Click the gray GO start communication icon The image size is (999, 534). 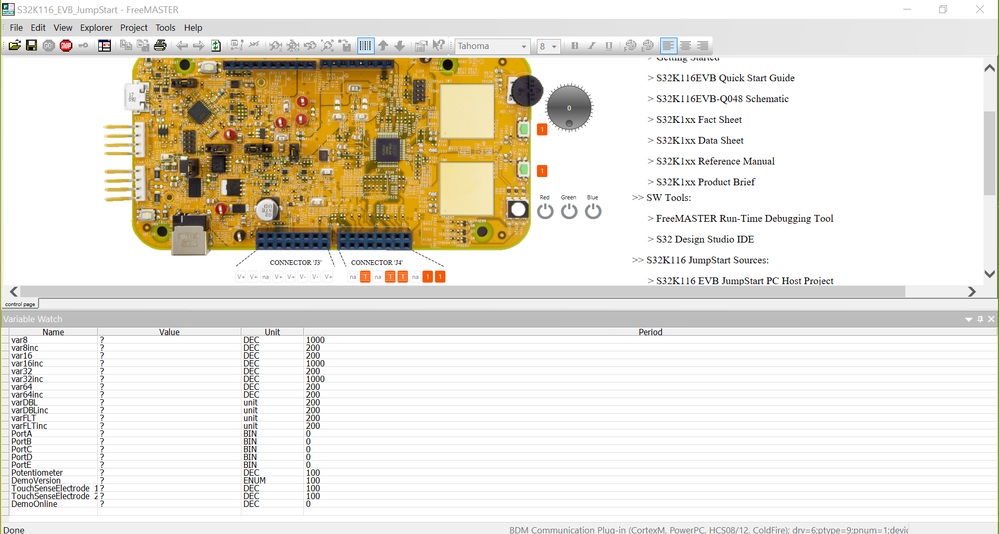point(48,46)
